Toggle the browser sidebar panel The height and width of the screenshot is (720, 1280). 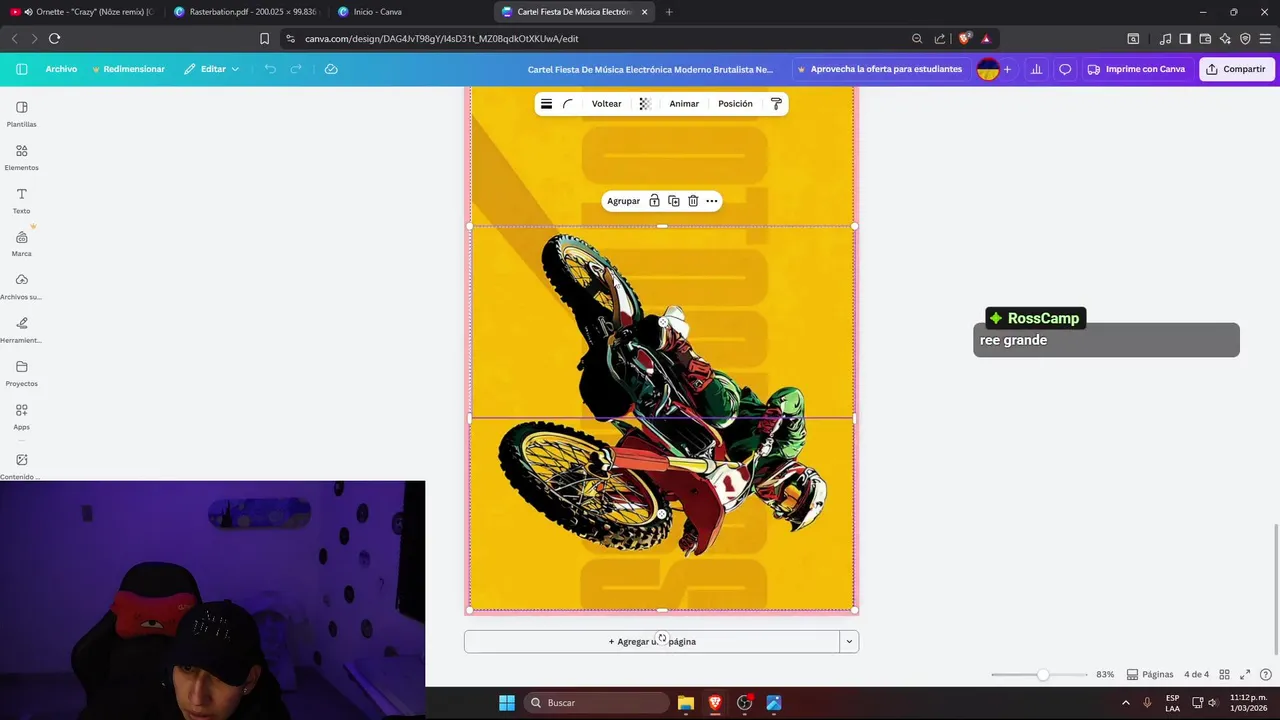[x=1185, y=38]
